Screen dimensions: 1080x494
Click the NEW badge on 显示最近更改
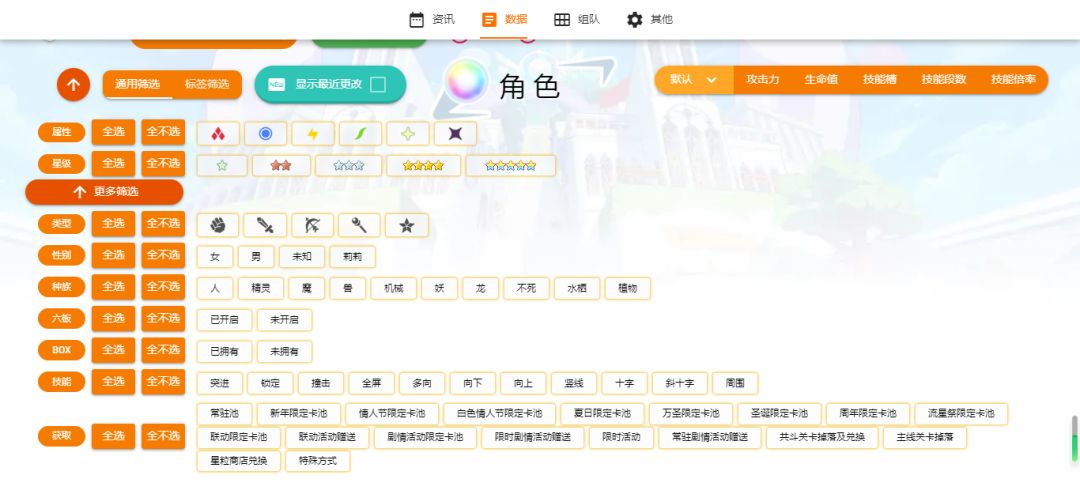click(276, 85)
